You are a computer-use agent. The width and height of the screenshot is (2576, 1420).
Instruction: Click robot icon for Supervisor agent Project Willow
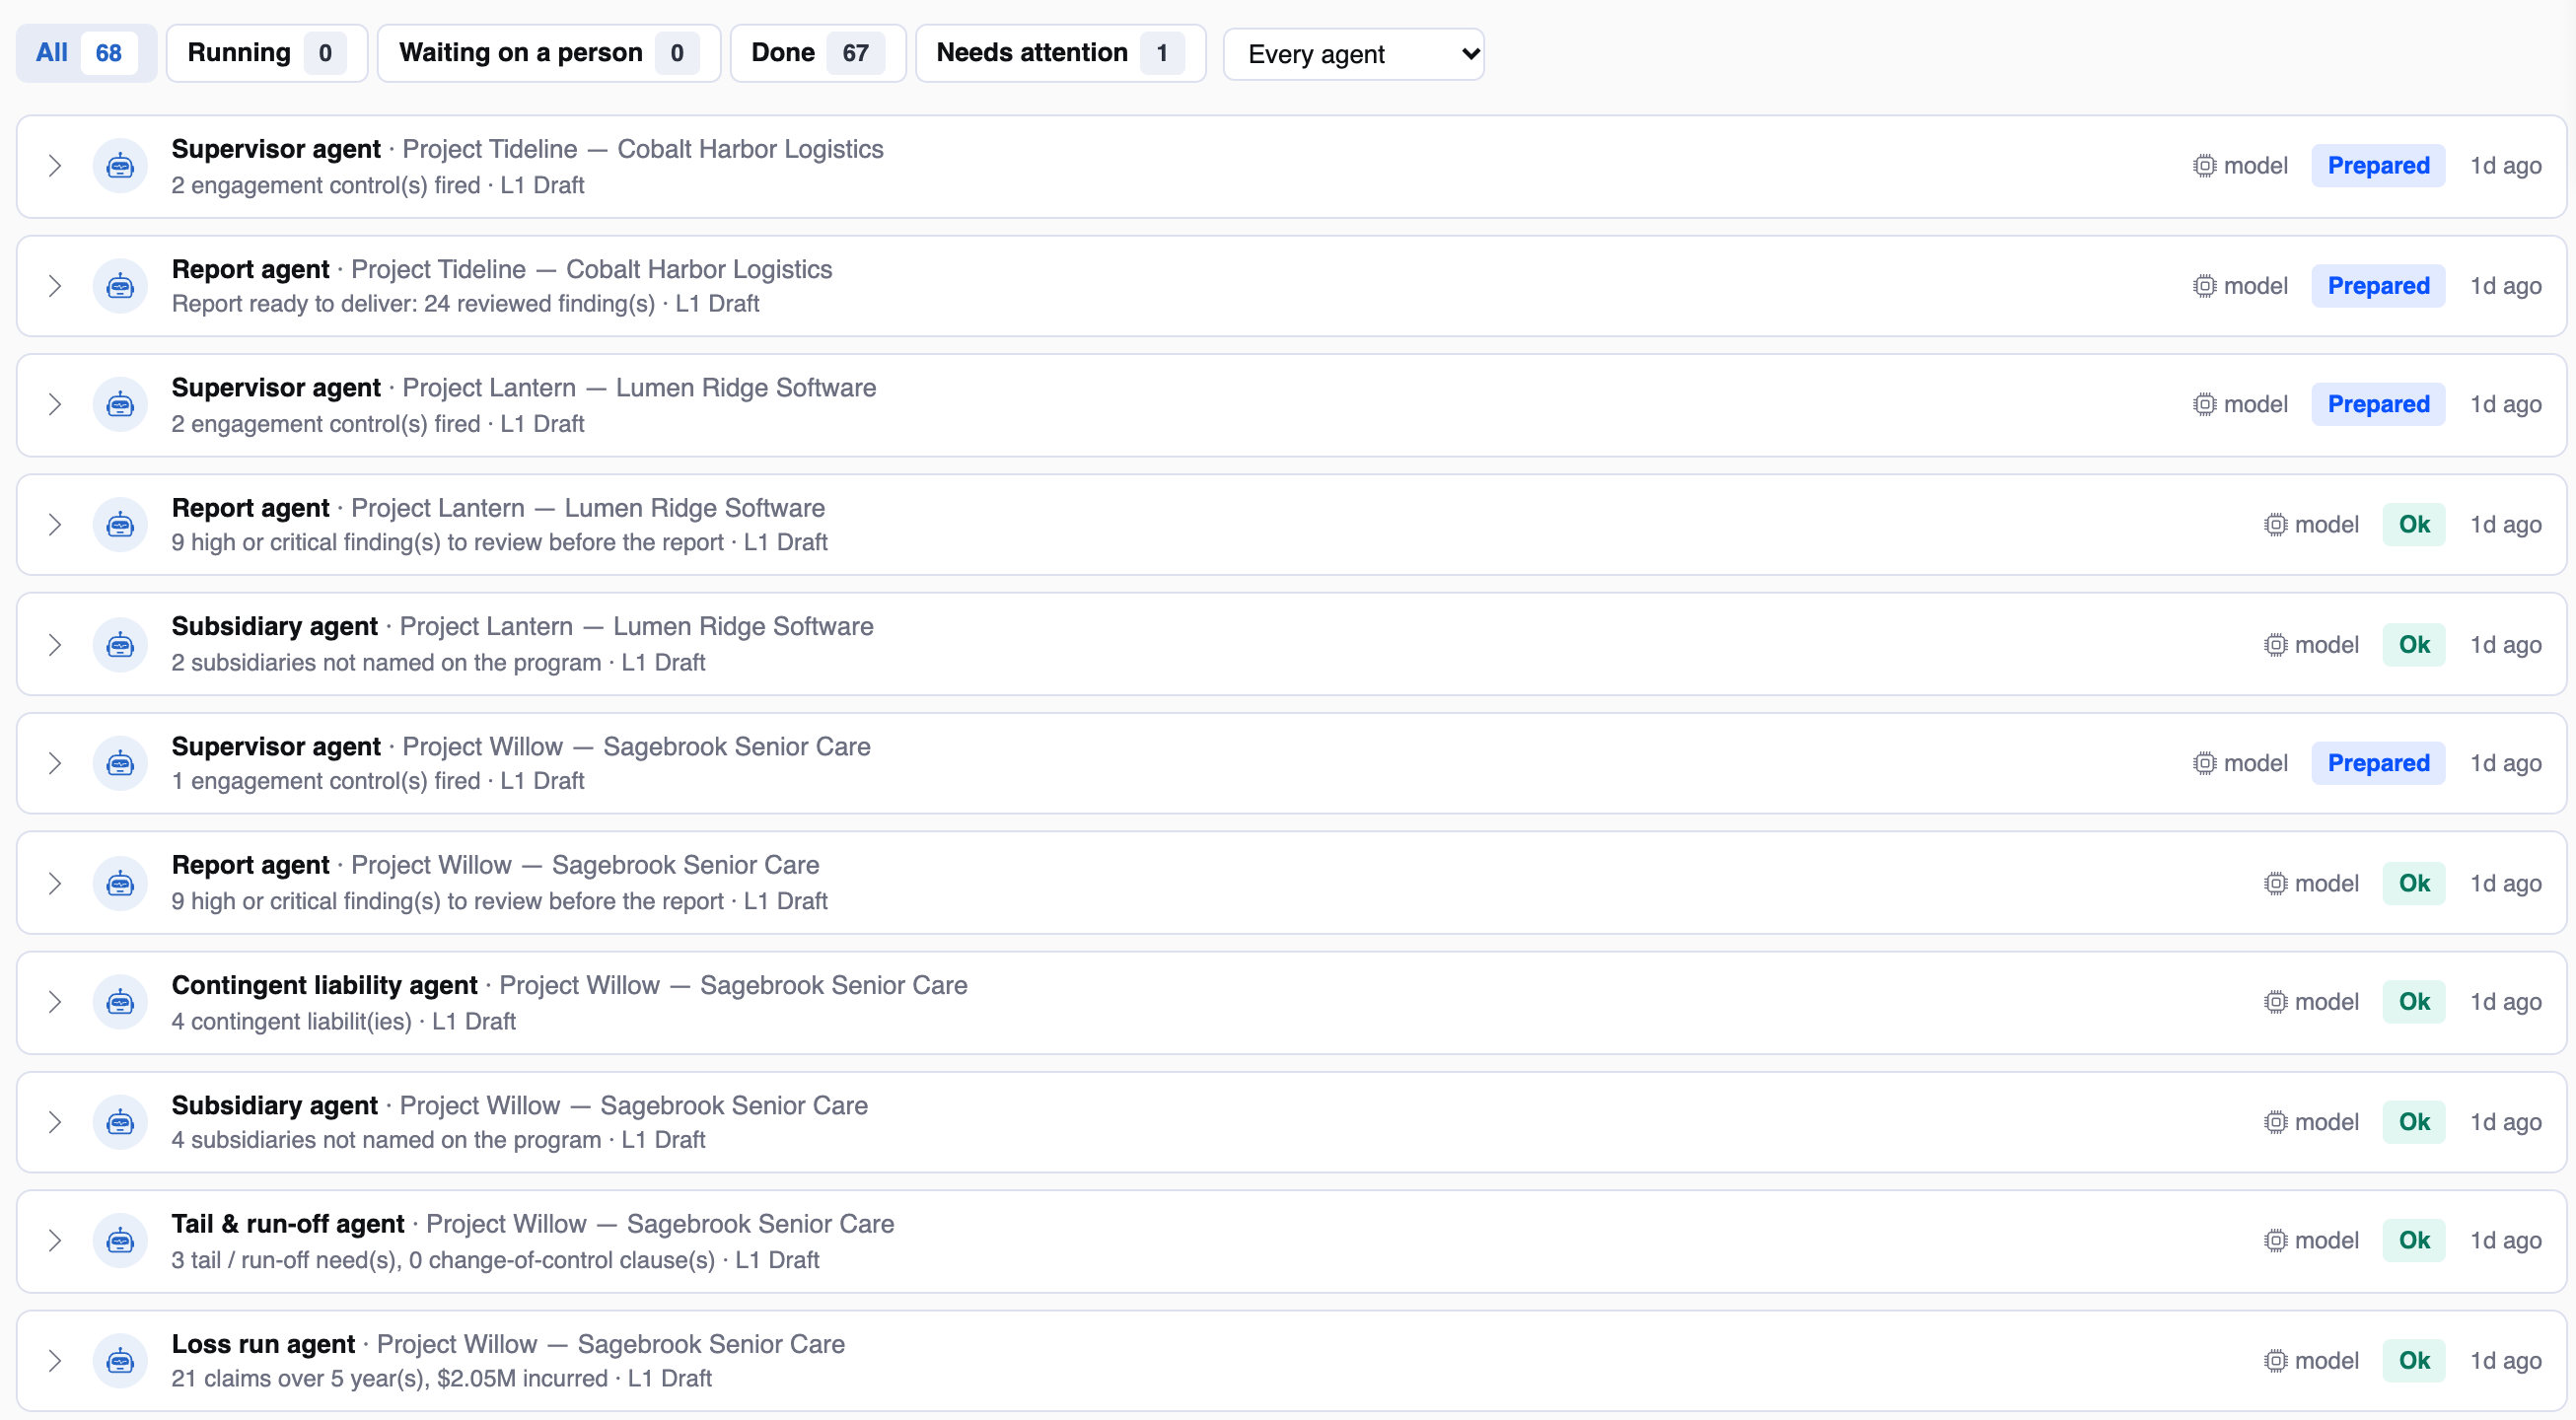pos(120,764)
